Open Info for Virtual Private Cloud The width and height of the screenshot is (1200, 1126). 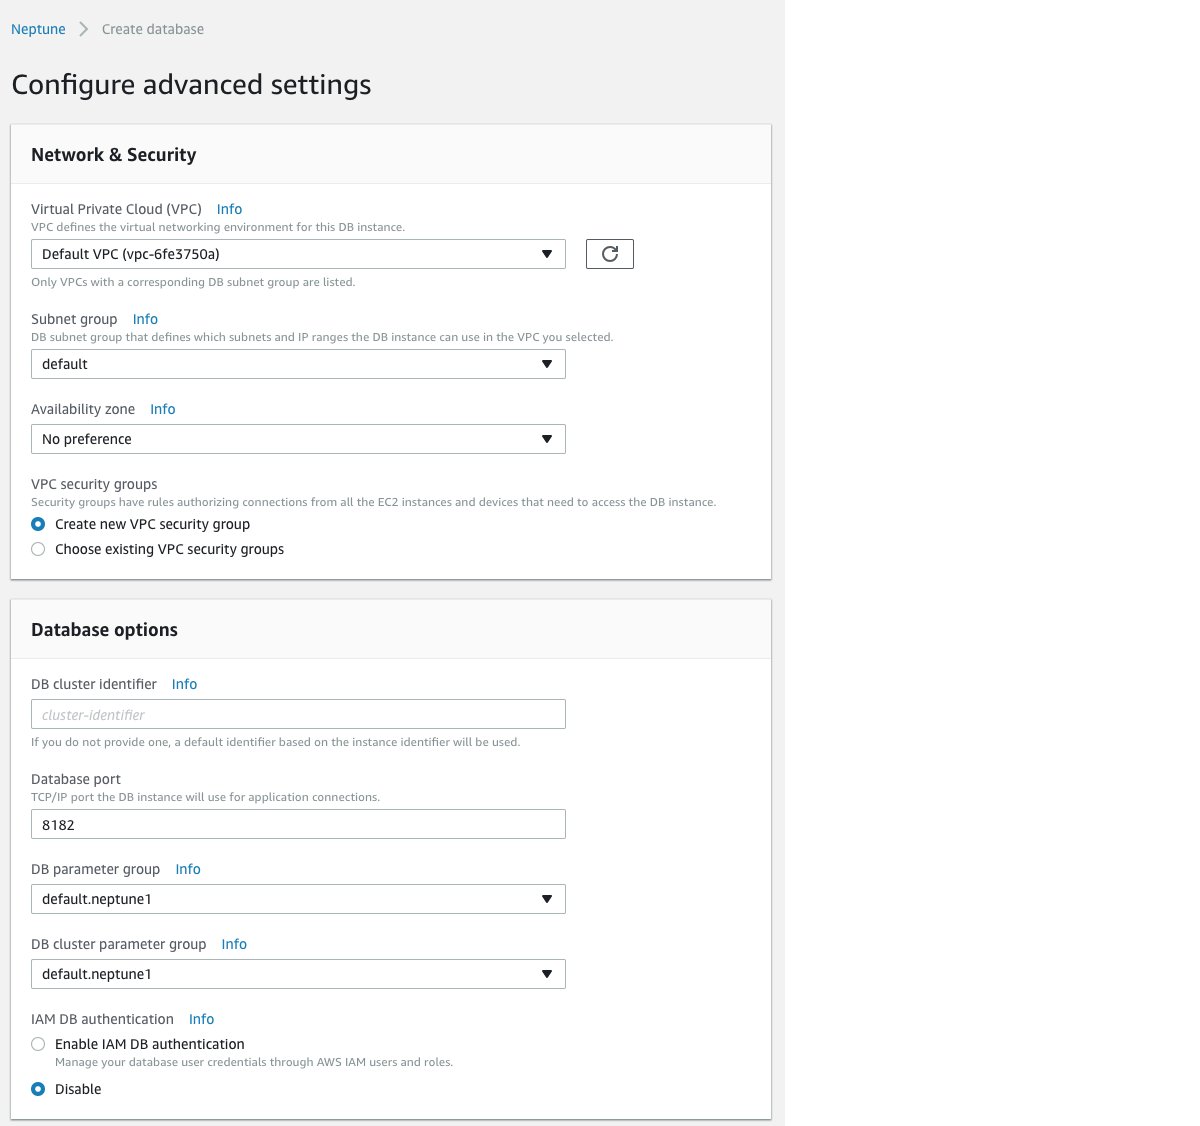(x=229, y=208)
